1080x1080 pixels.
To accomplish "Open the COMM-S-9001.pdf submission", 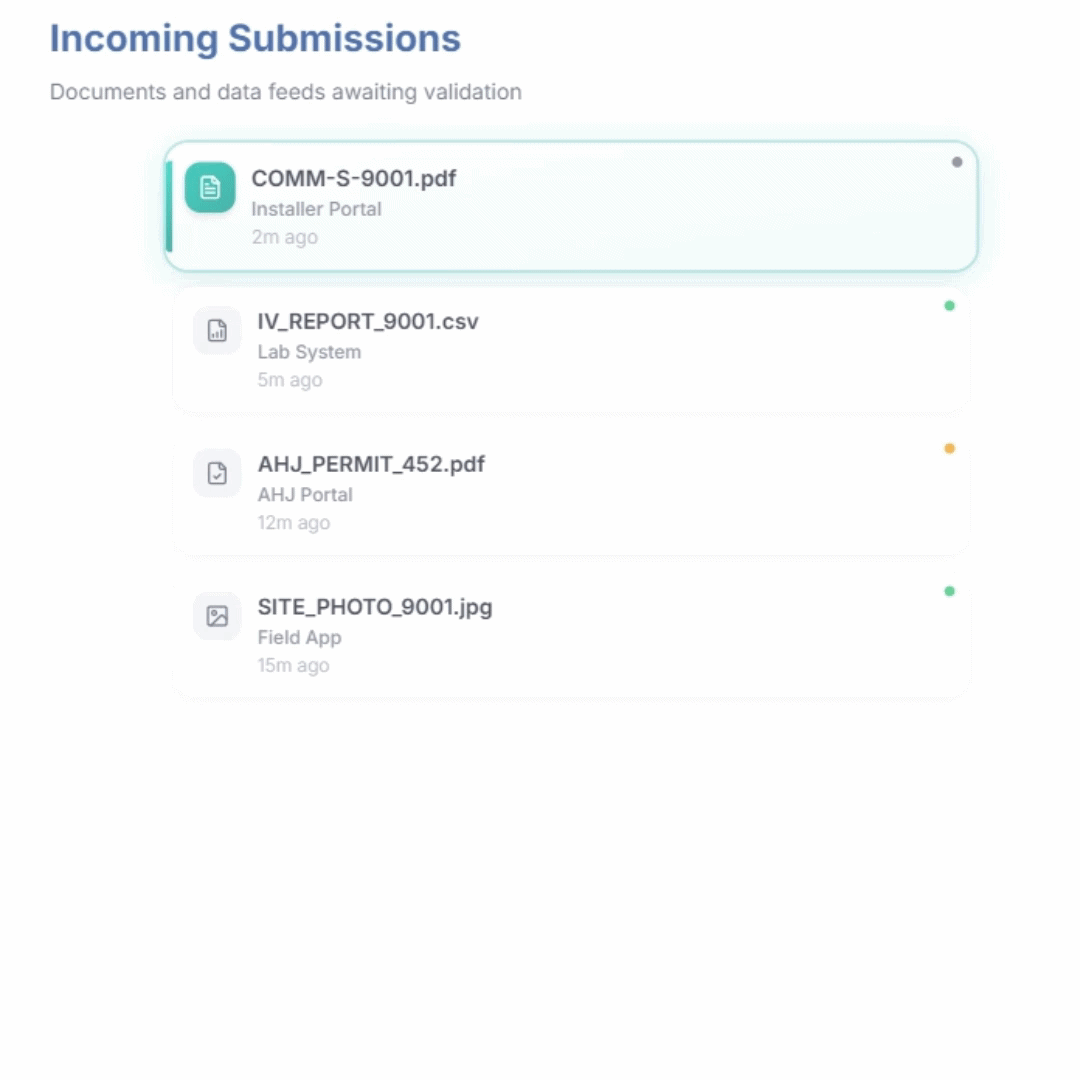I will click(x=353, y=179).
